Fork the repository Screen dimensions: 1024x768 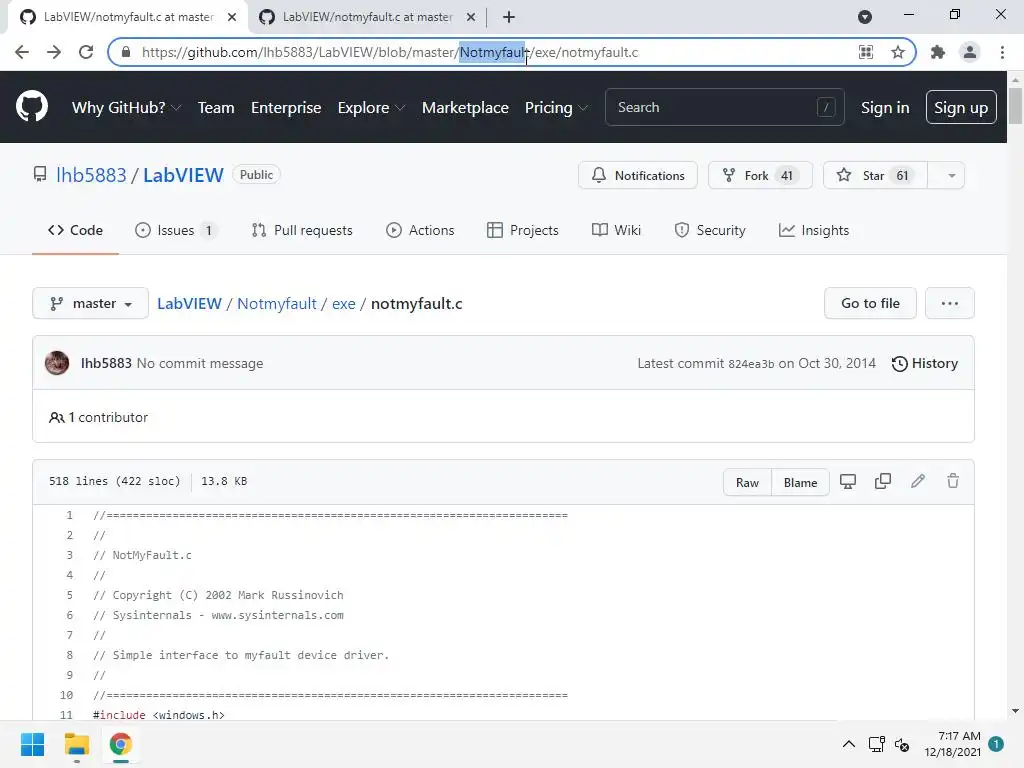coord(760,176)
